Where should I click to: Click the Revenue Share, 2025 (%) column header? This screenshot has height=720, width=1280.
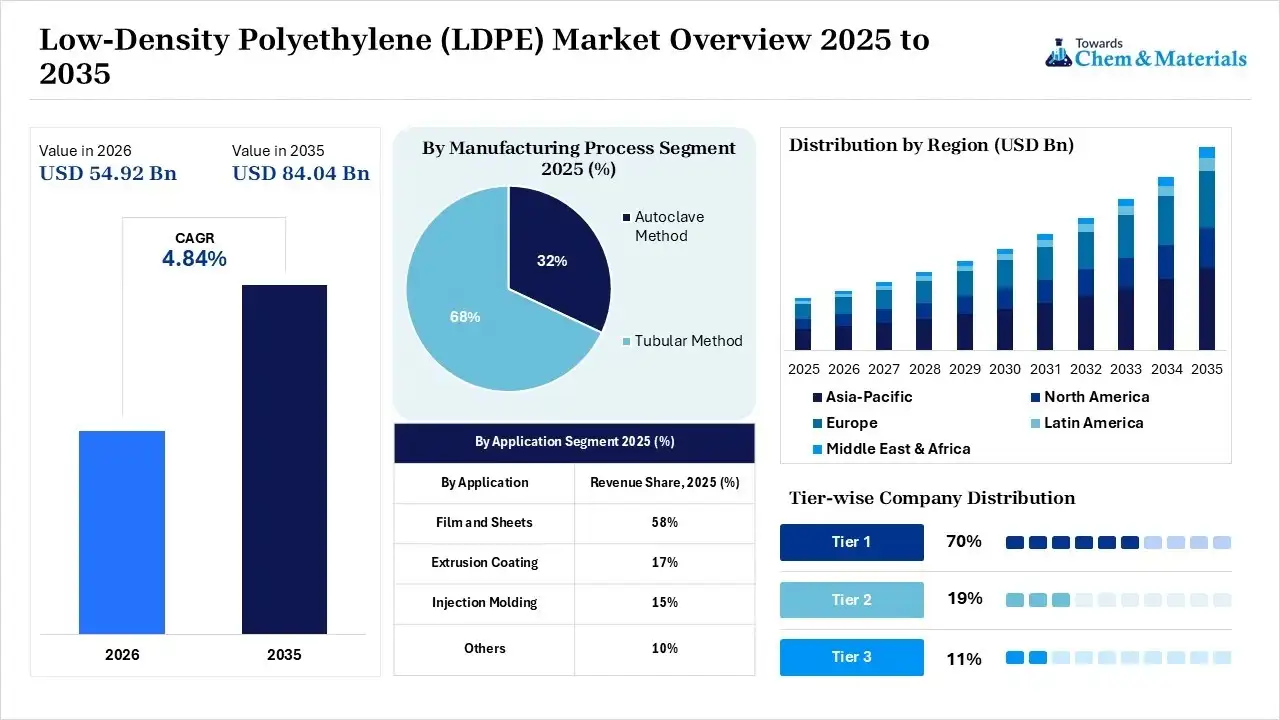point(665,483)
